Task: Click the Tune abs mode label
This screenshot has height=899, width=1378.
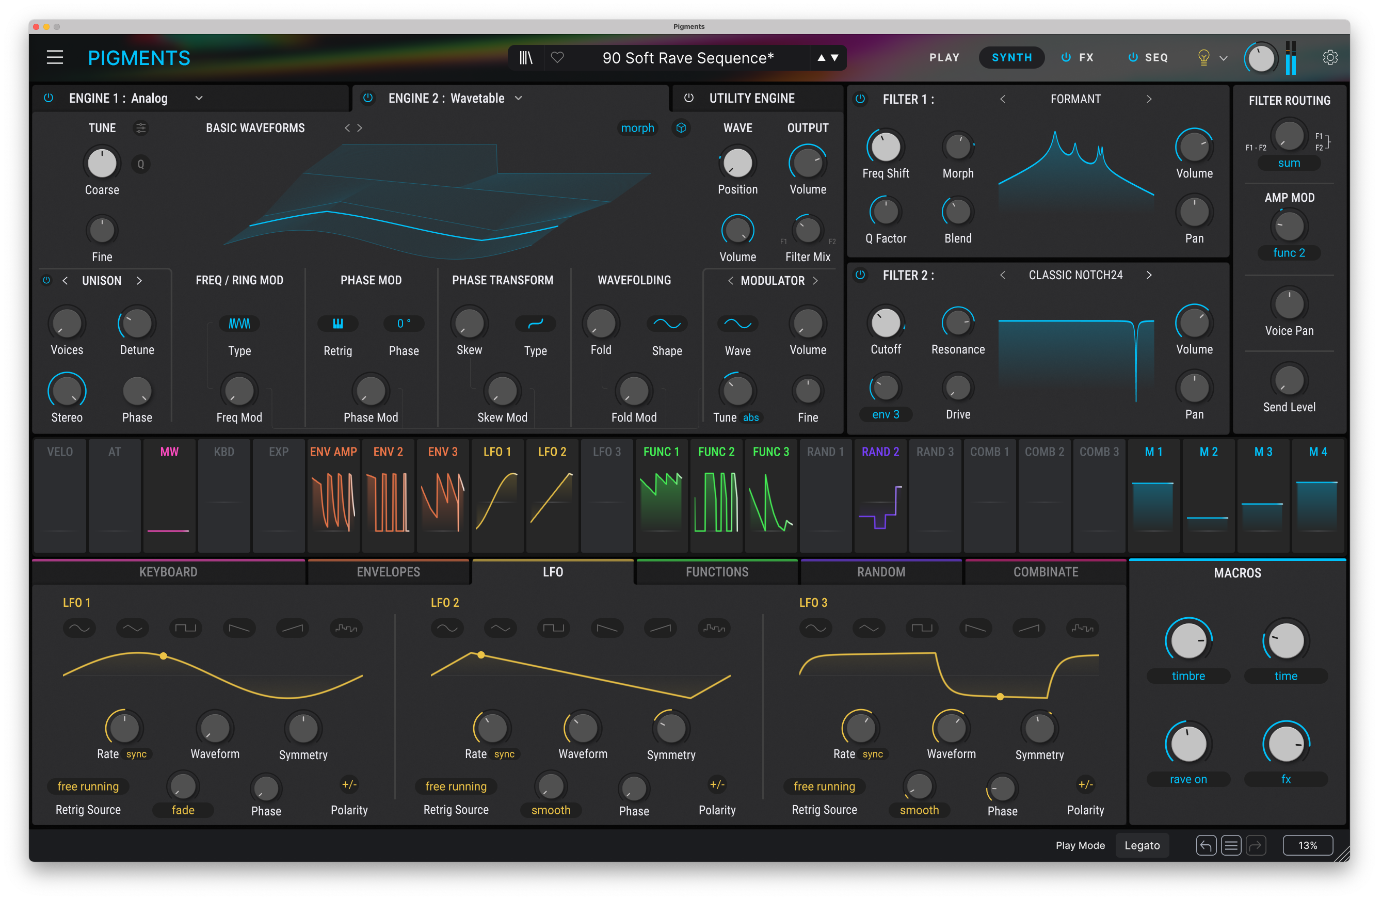Action: pos(751,418)
